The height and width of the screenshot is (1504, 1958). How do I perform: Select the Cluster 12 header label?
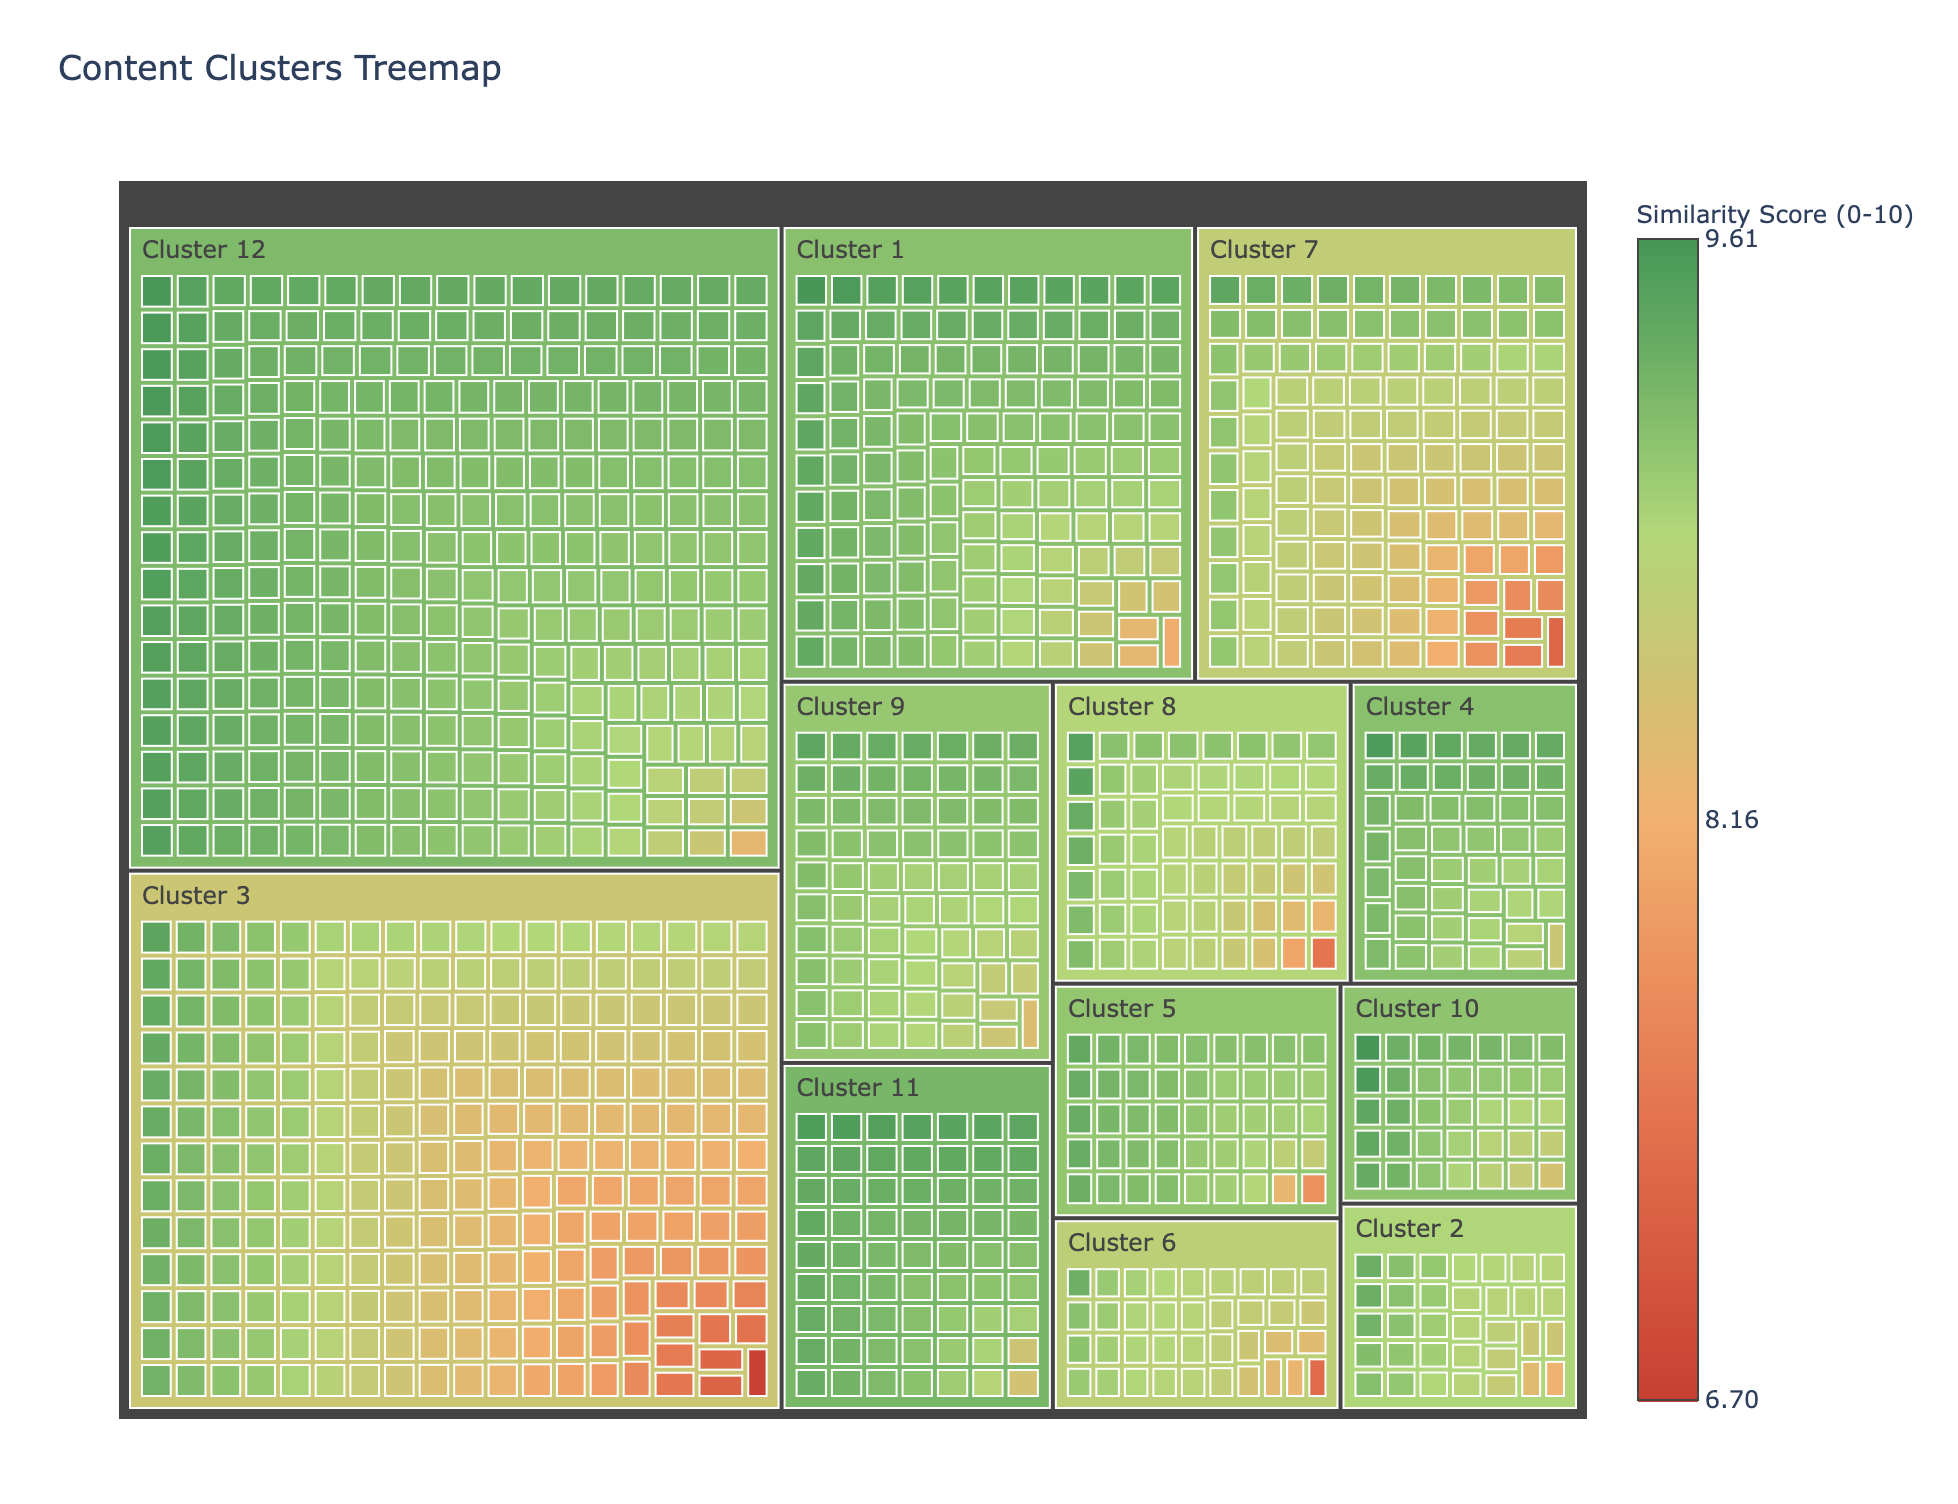[204, 250]
